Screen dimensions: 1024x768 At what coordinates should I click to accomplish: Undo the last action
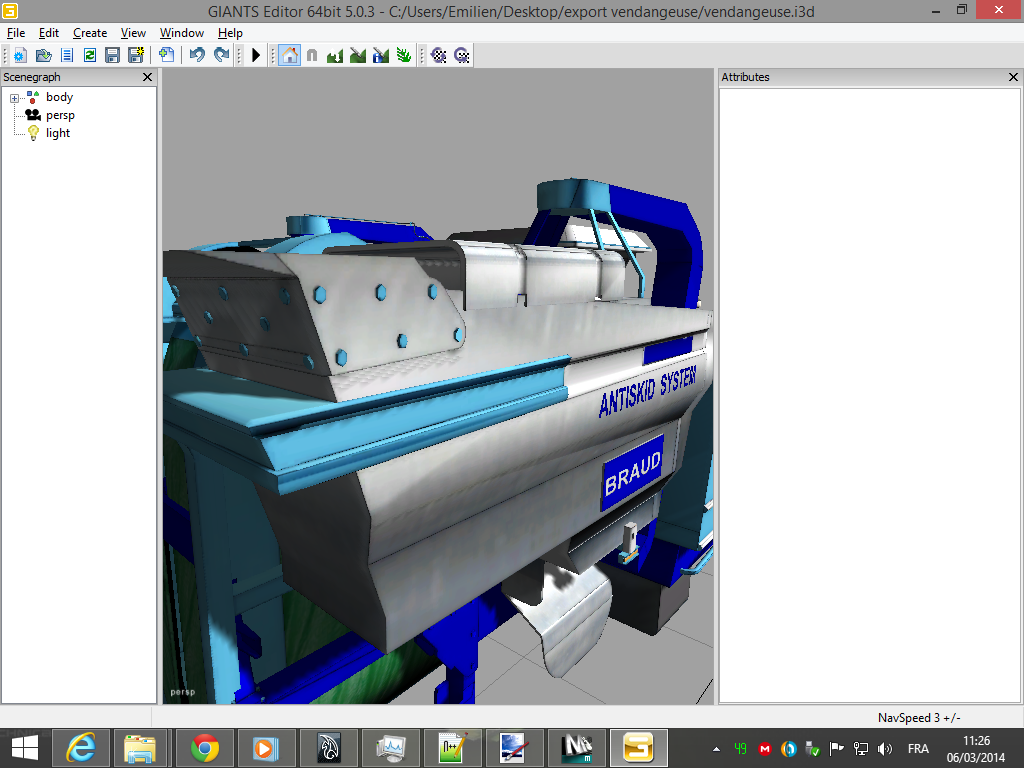click(197, 56)
